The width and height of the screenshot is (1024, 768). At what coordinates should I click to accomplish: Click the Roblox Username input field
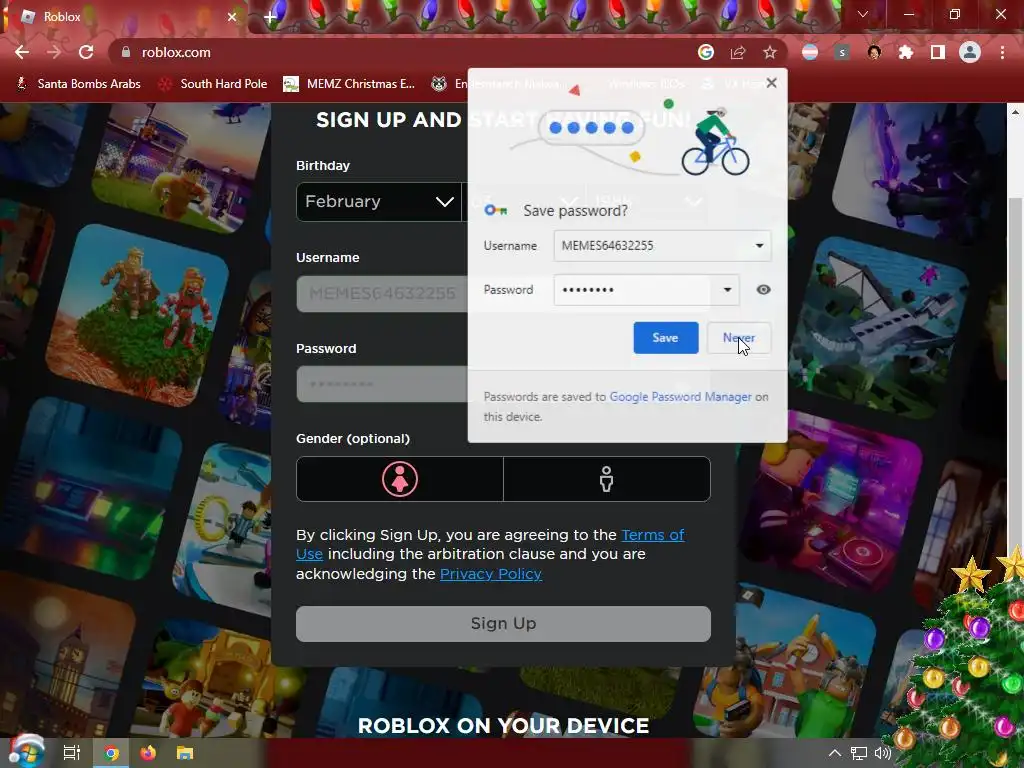point(382,293)
